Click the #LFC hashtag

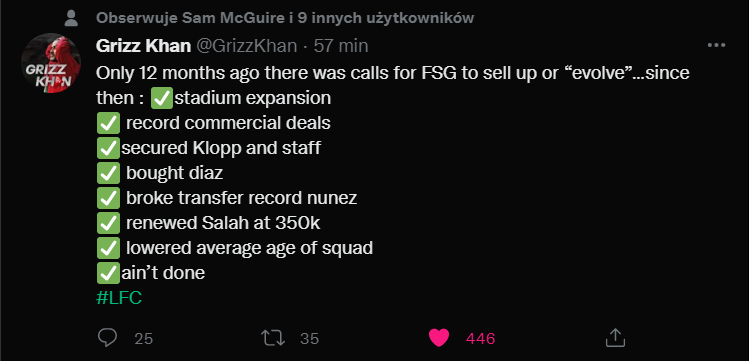[x=119, y=298]
